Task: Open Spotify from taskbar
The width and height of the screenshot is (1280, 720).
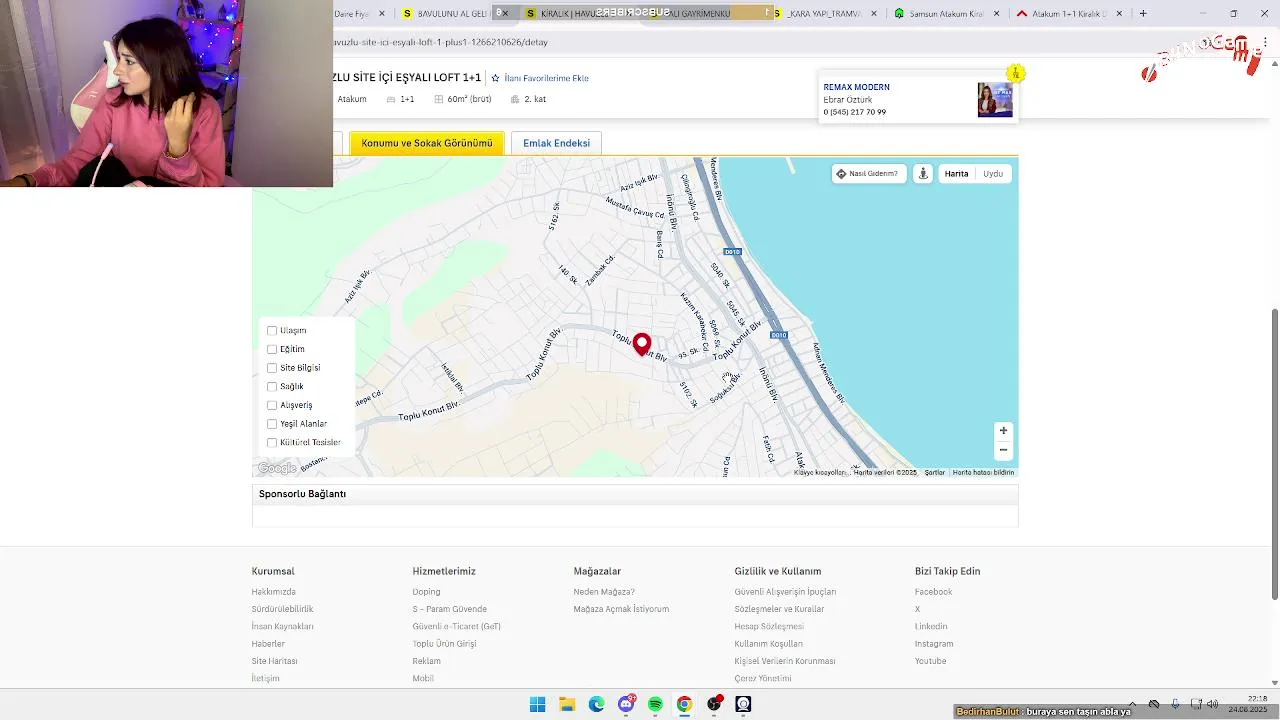Action: tap(655, 704)
